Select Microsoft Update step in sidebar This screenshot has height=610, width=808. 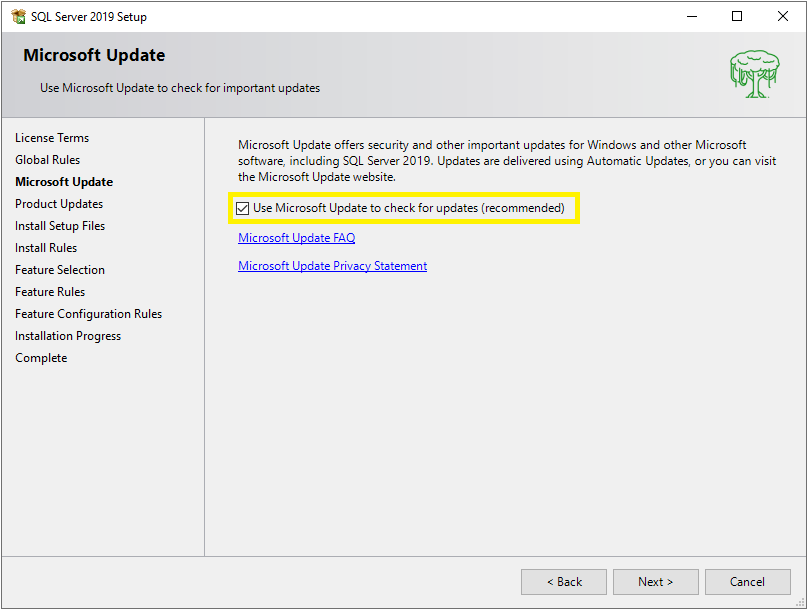tap(64, 182)
